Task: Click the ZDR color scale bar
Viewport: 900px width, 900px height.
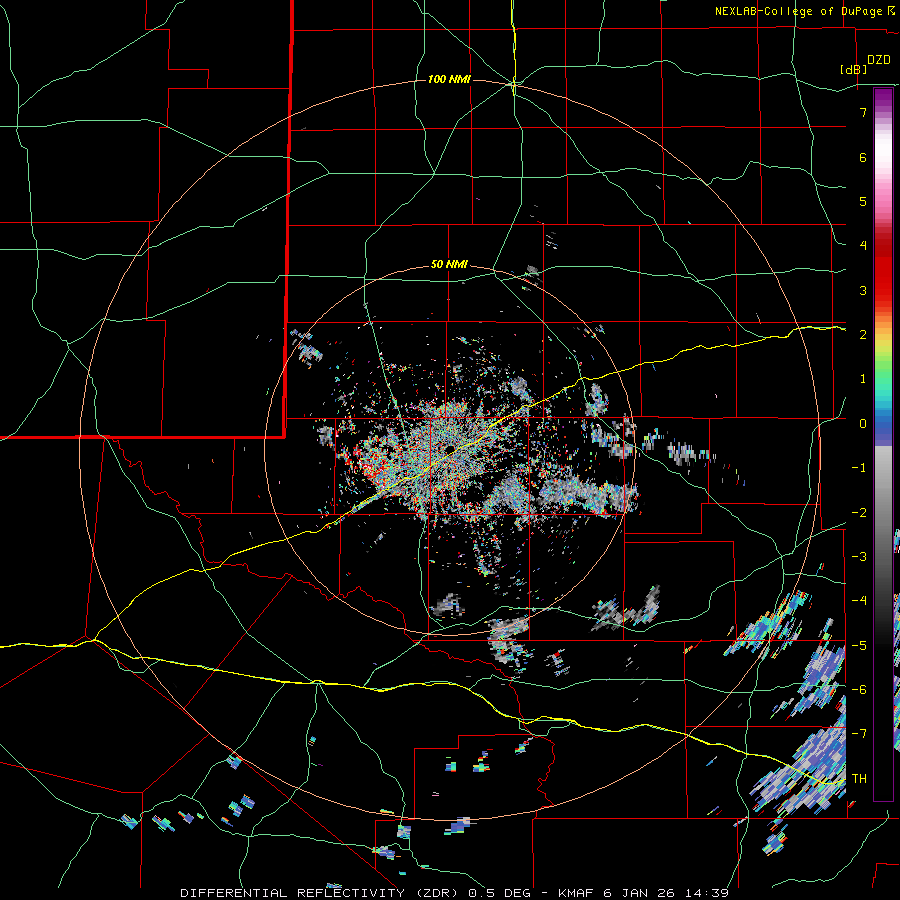Action: (883, 444)
